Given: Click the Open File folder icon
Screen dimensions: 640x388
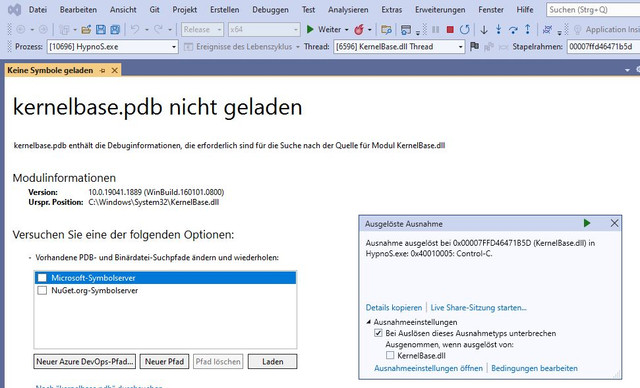Looking at the screenshot, I should click(86, 29).
